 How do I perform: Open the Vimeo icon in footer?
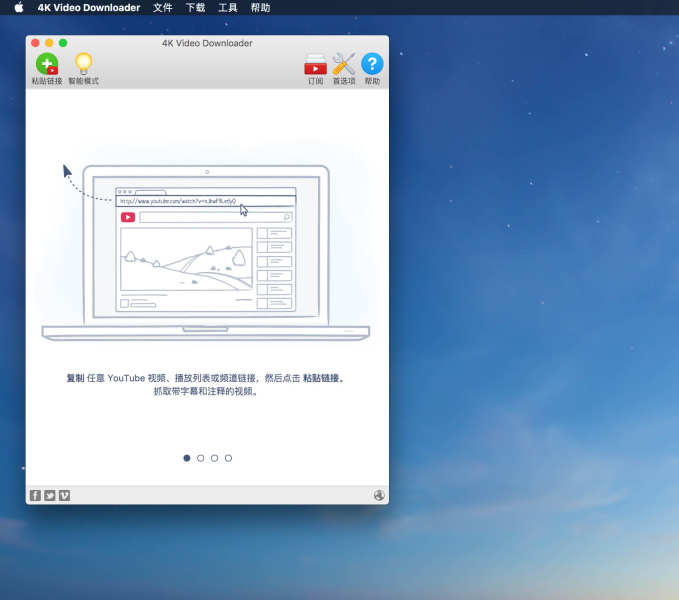pos(64,495)
